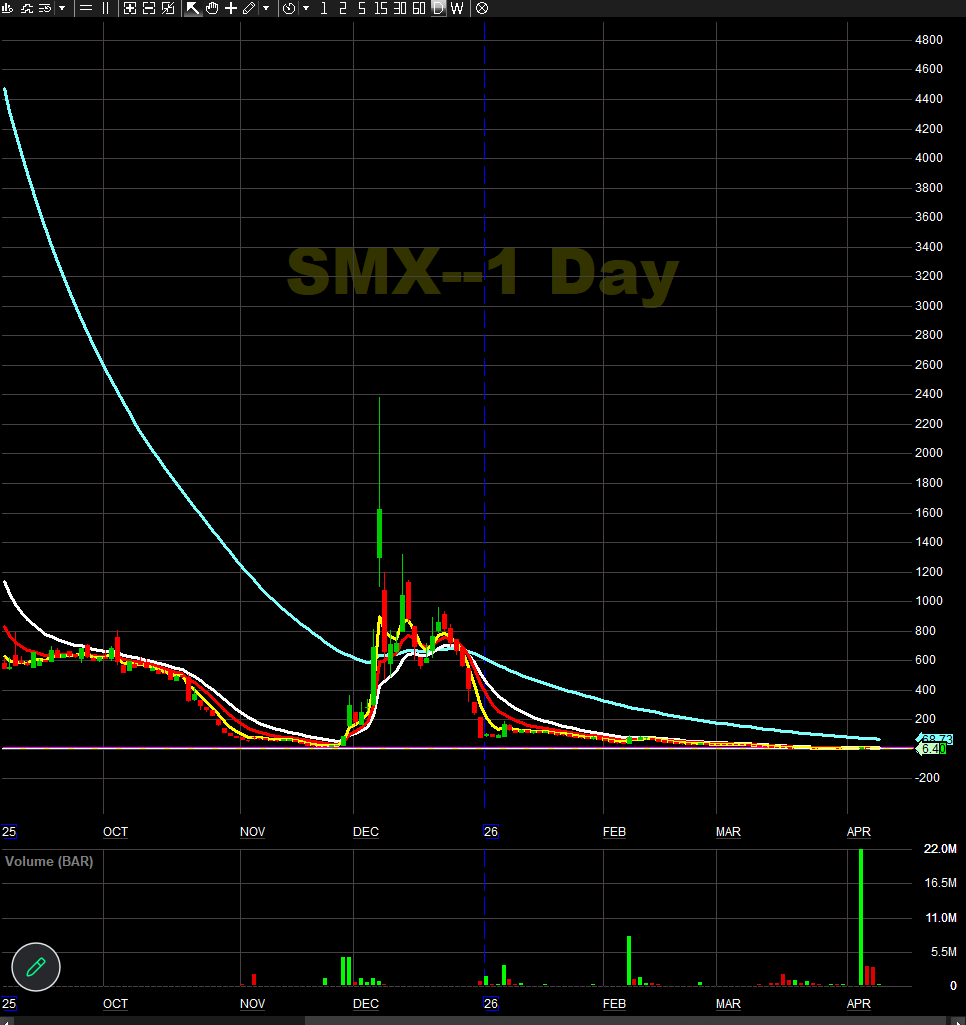Screen dimensions: 966x1025
Task: Select the crosshair tool
Action: tap(230, 8)
